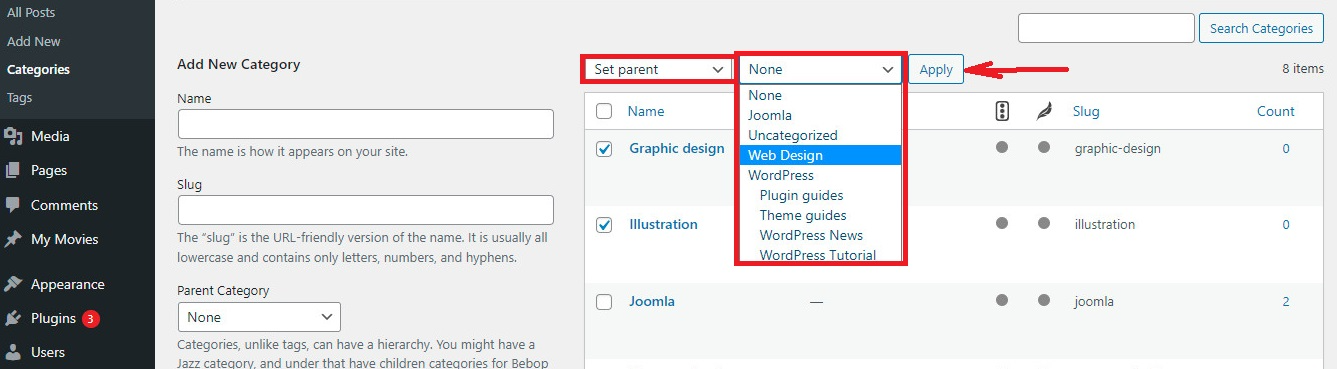Choose WordPress Tutorial from the parent list

click(820, 254)
